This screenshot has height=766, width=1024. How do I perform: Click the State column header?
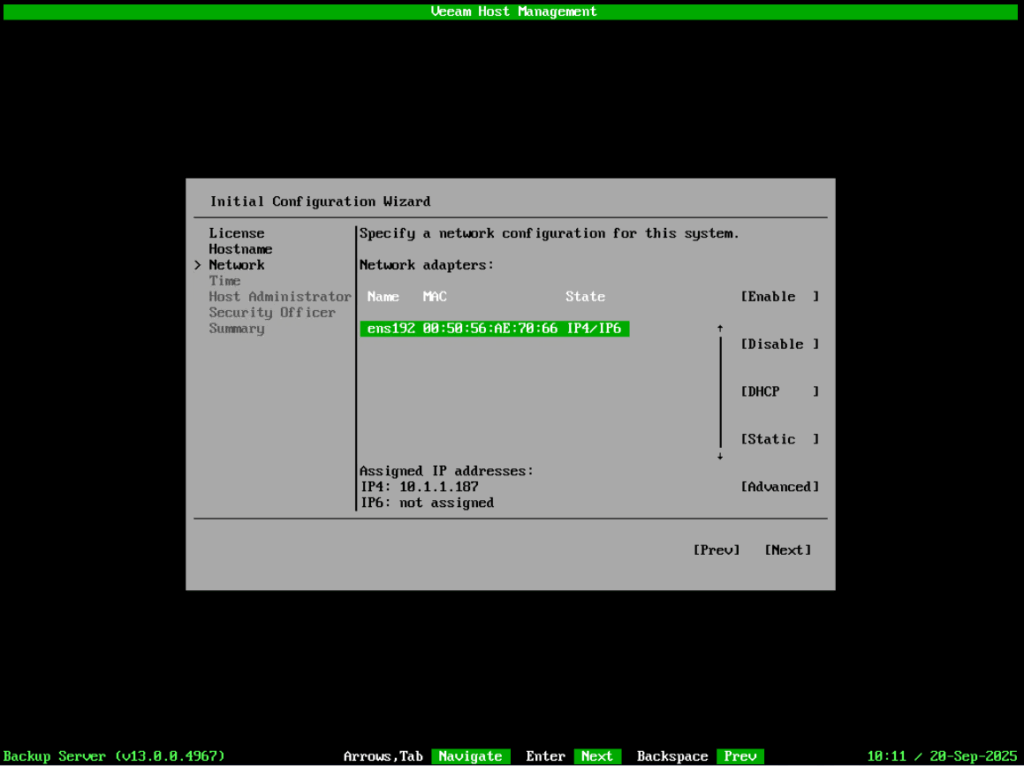tap(585, 297)
